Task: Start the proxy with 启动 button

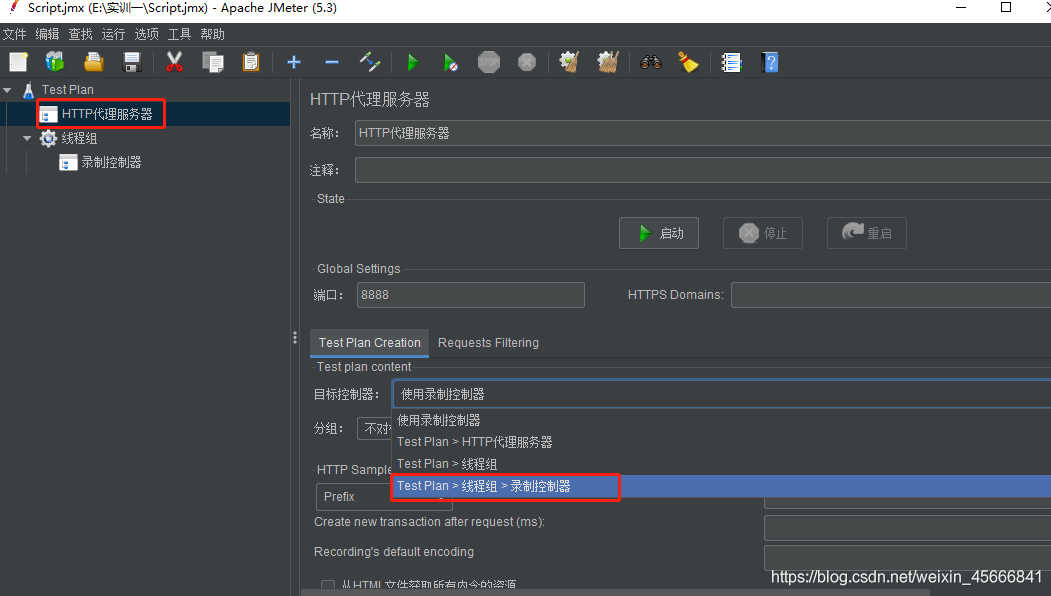Action: [x=659, y=233]
